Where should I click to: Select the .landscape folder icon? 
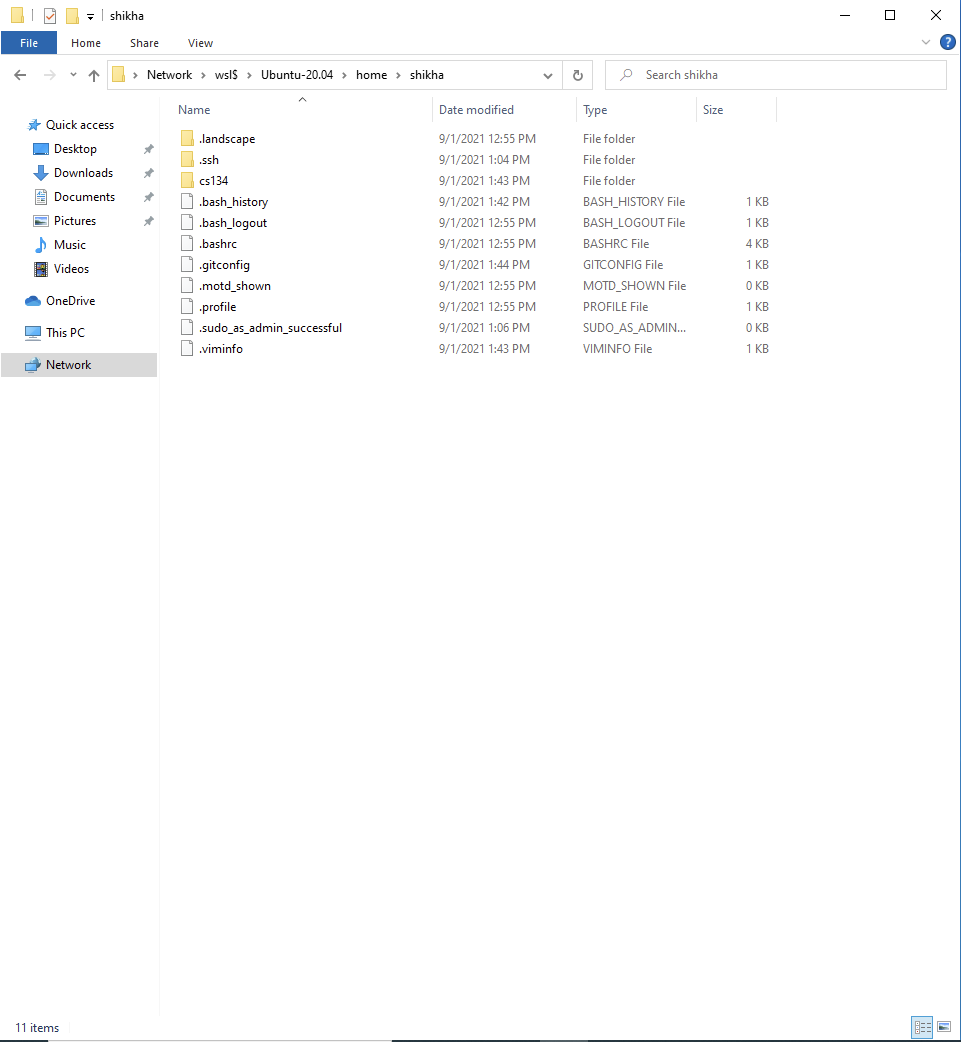click(x=187, y=138)
